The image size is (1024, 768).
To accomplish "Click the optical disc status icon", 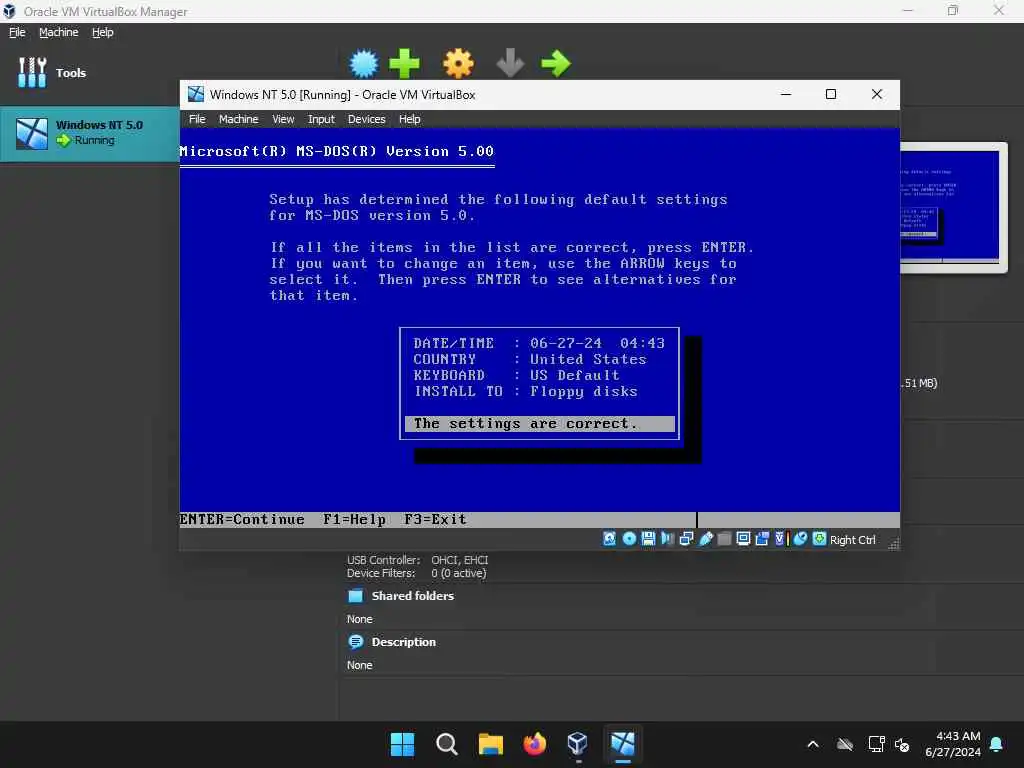I will (629, 539).
